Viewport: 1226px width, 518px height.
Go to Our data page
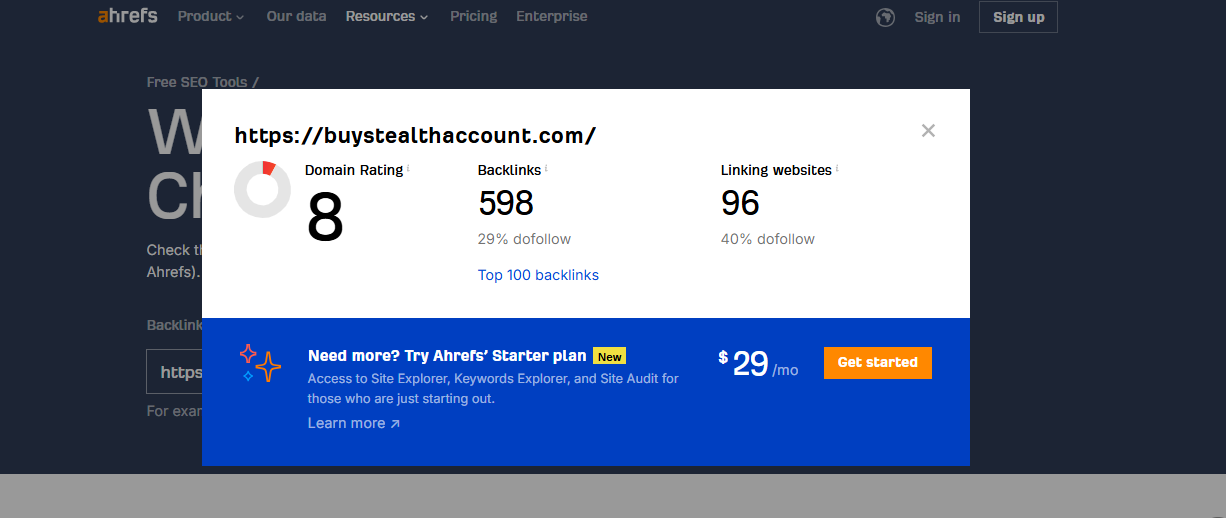tap(296, 16)
